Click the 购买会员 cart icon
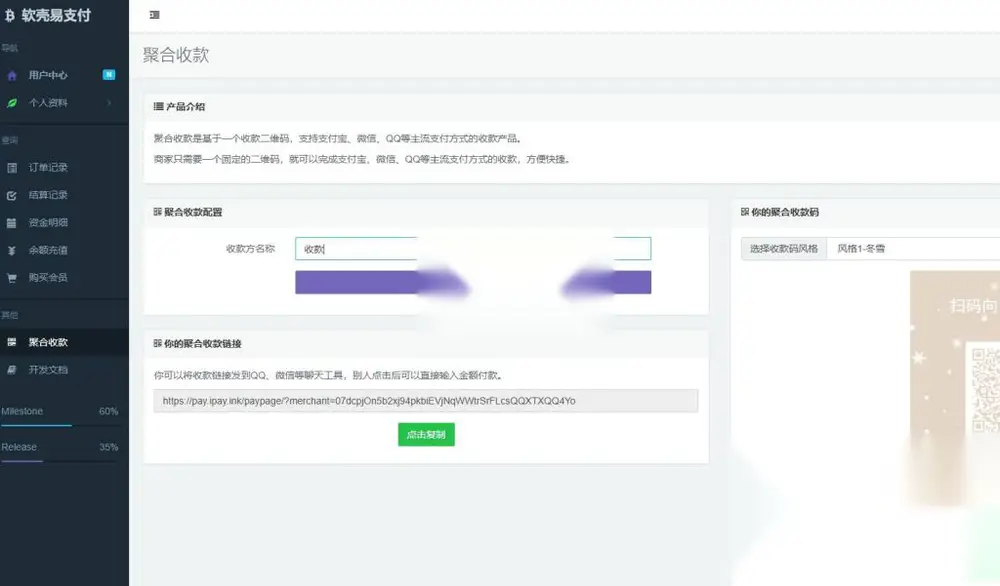1000x586 pixels. point(11,278)
